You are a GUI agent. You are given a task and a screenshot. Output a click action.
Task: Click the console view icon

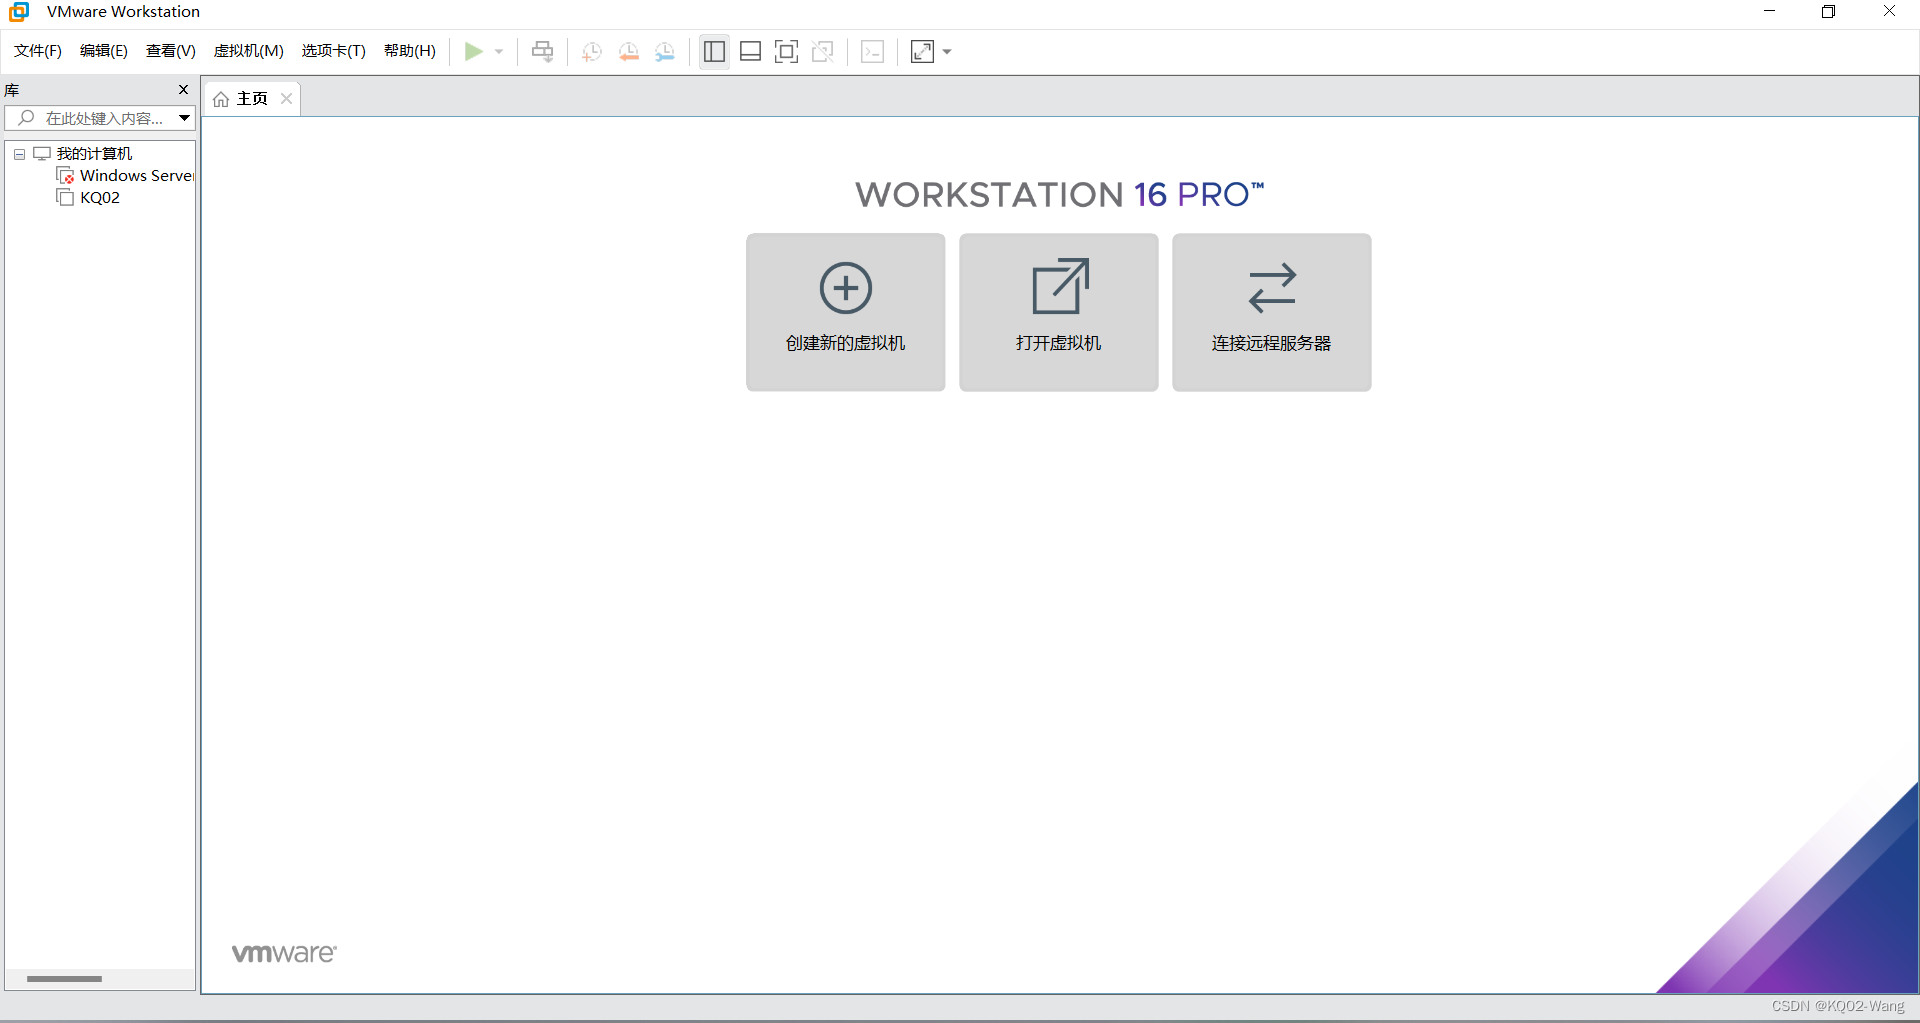tap(872, 51)
